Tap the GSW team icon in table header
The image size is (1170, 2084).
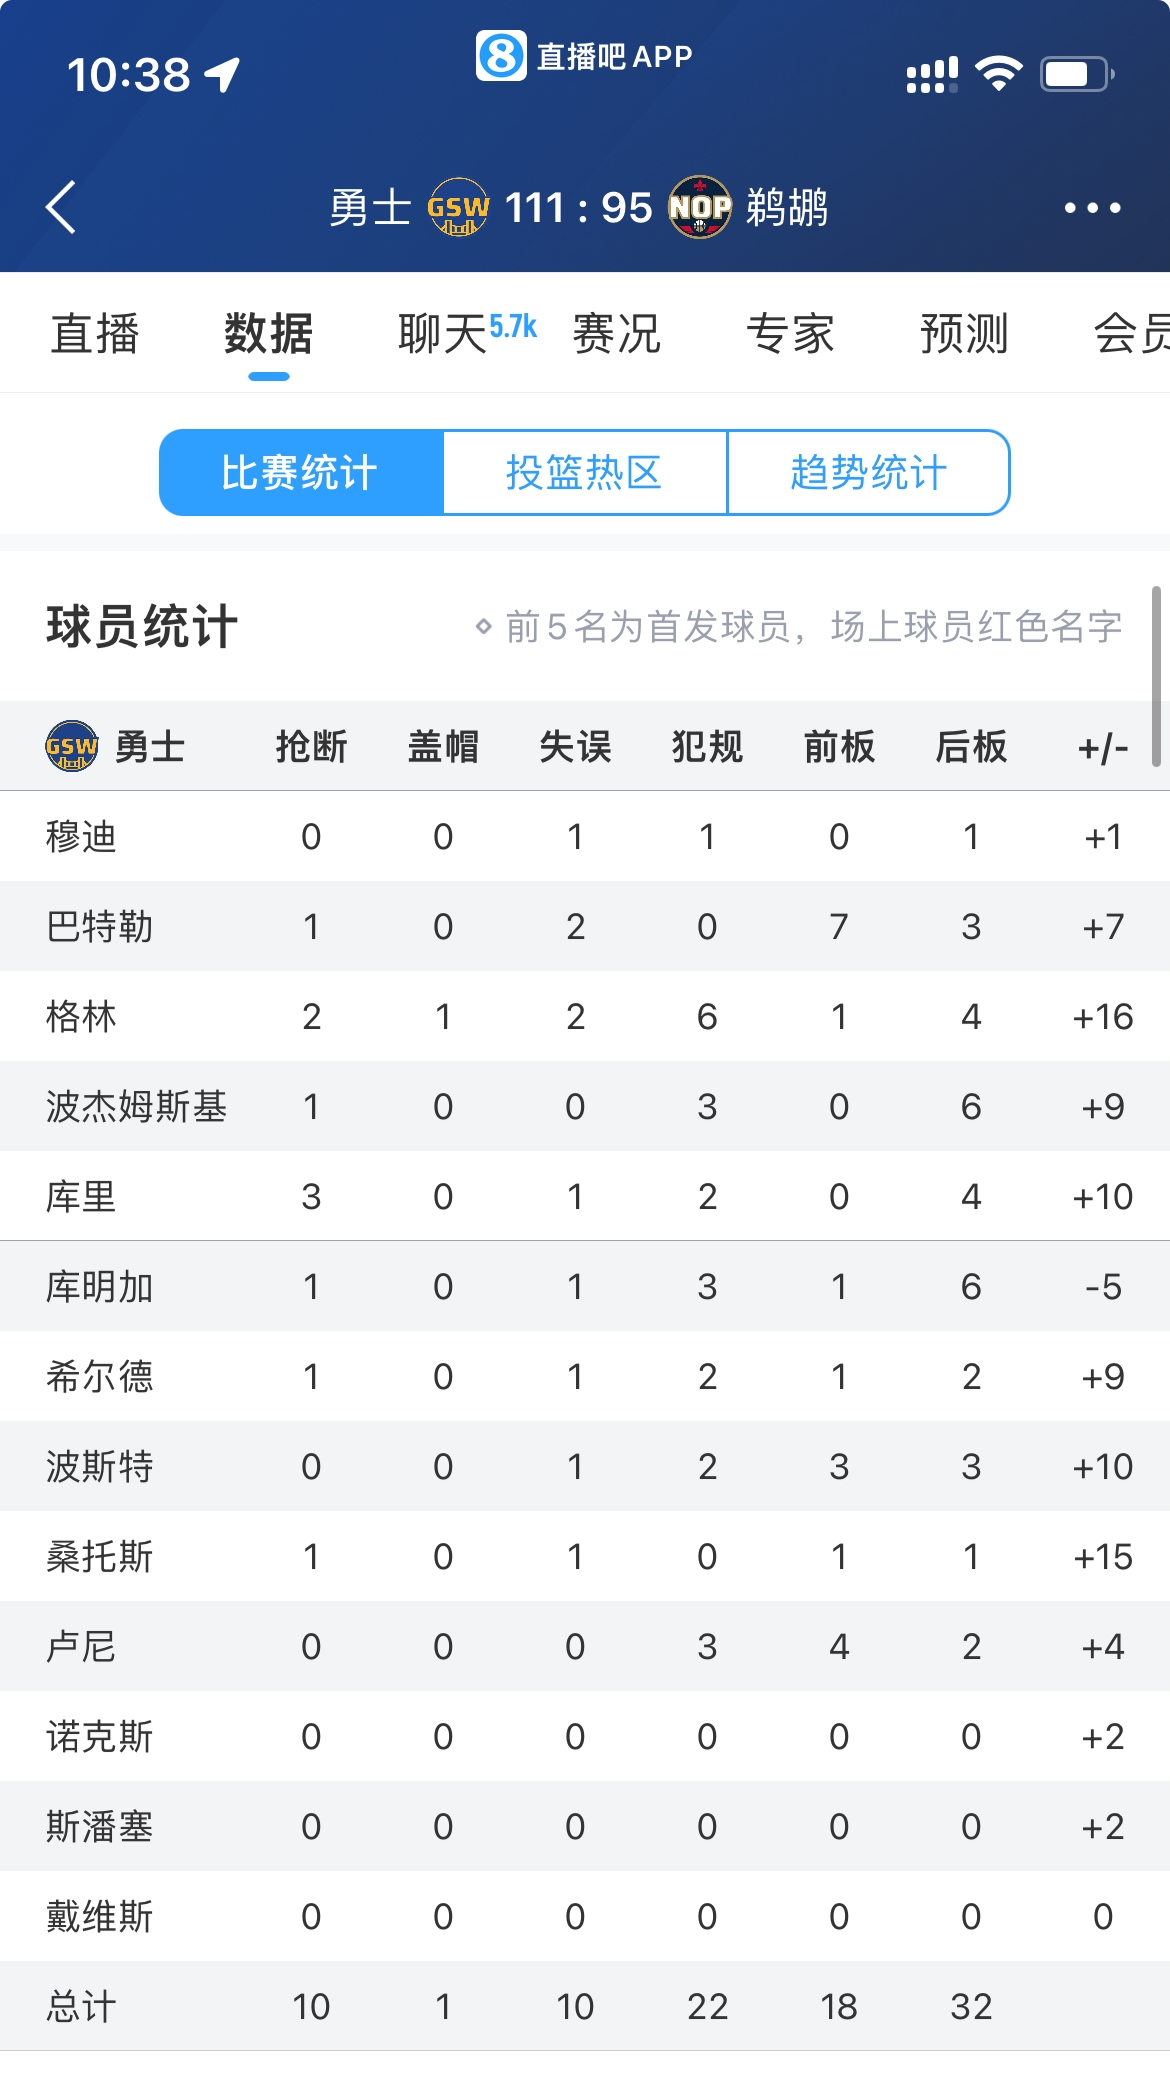point(72,746)
